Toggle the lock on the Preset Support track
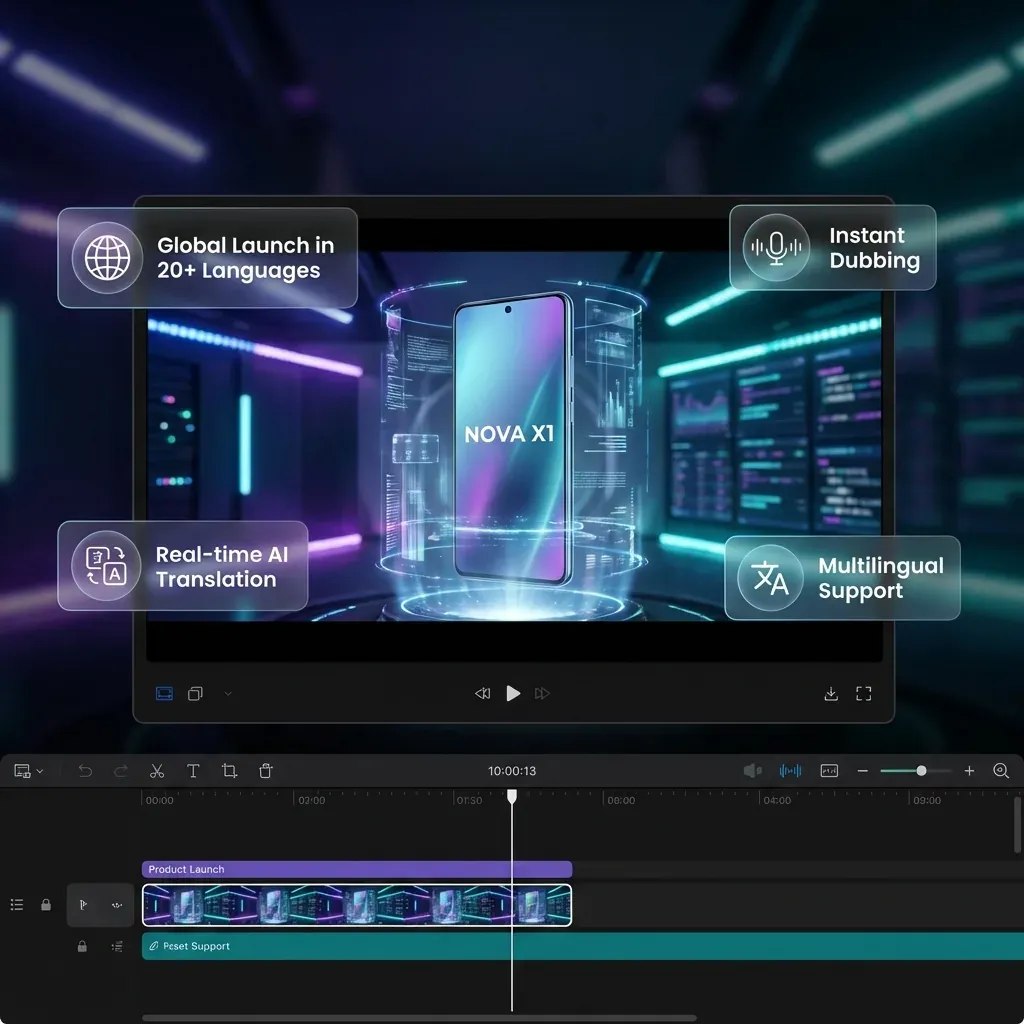Viewport: 1024px width, 1024px height. [x=82, y=946]
